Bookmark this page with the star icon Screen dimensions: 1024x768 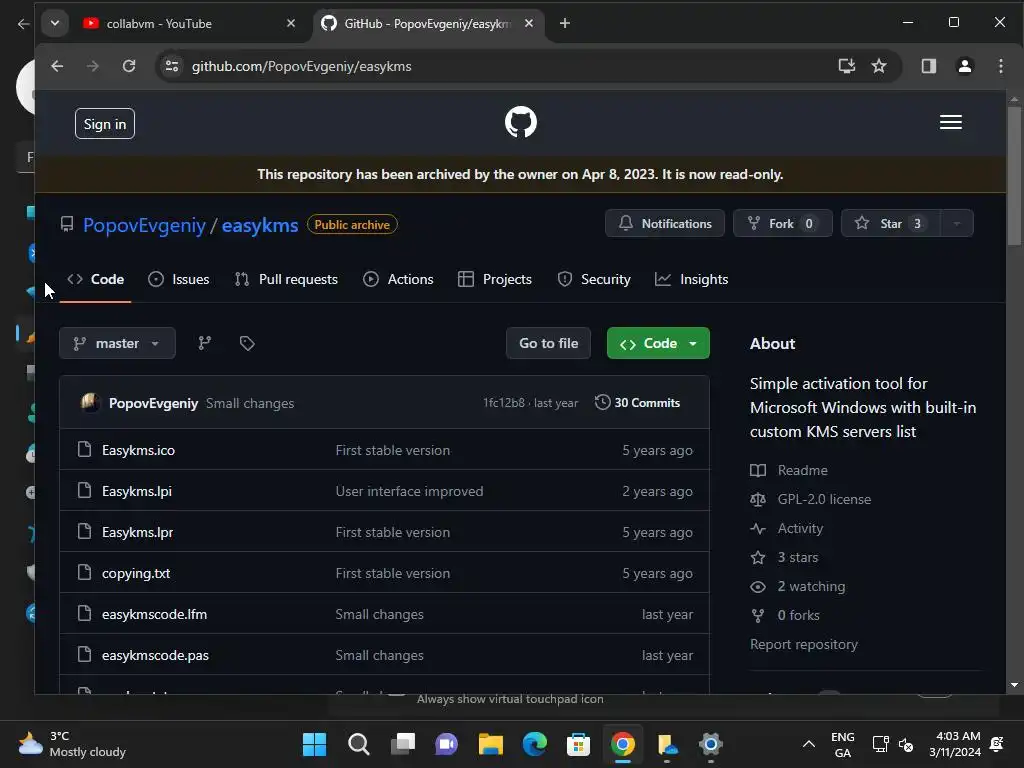pyautogui.click(x=879, y=66)
